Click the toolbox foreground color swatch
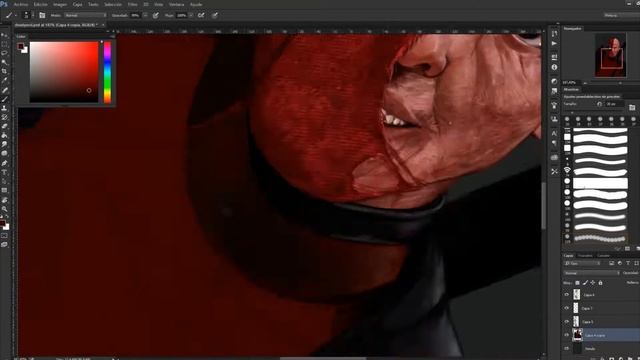The height and width of the screenshot is (360, 640). [x=2, y=223]
